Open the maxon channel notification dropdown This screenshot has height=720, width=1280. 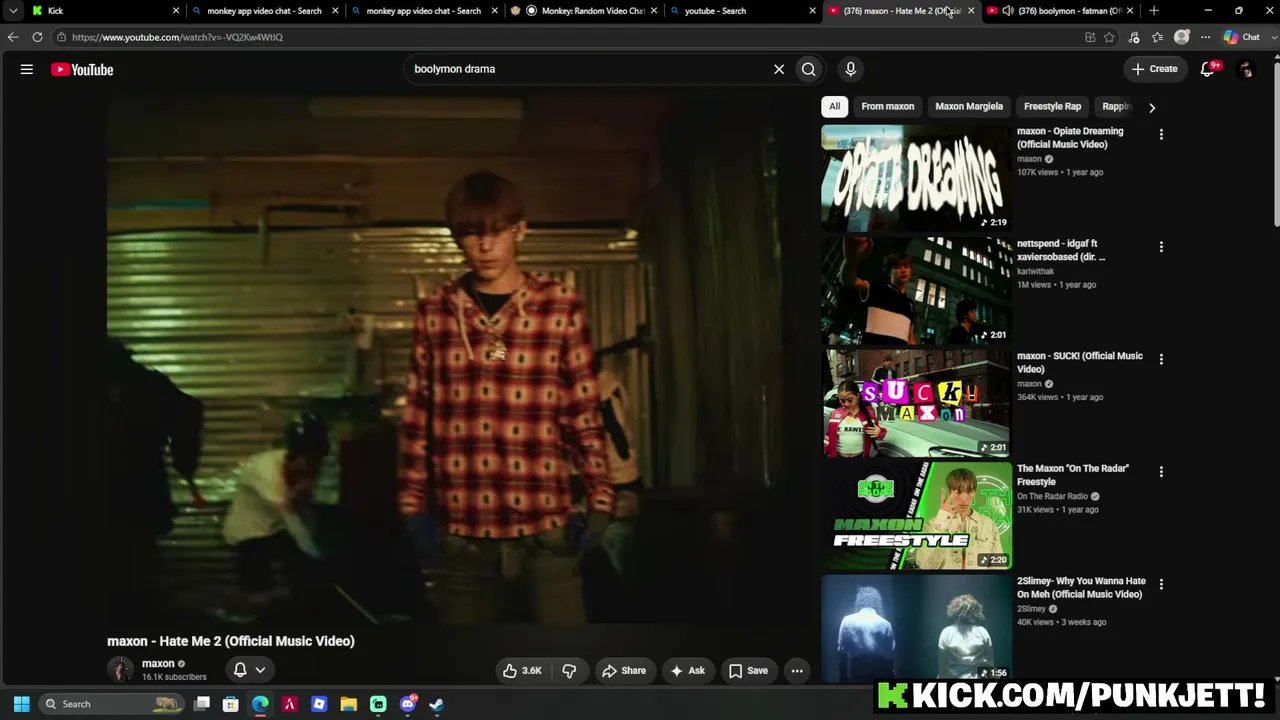[x=249, y=670]
